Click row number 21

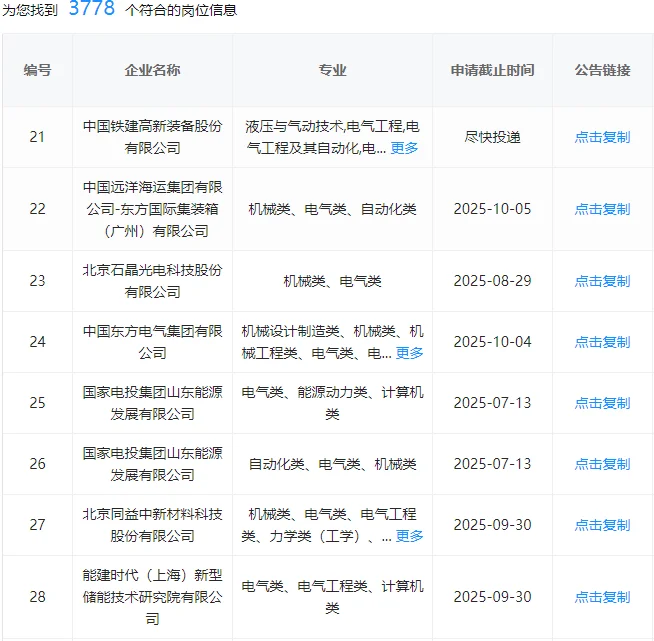(38, 137)
